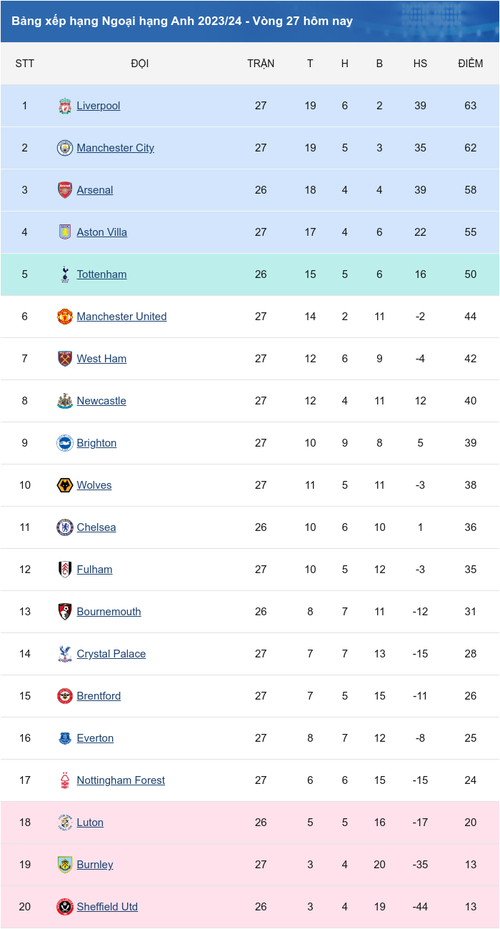Open the Bournemouth team link

(109, 611)
